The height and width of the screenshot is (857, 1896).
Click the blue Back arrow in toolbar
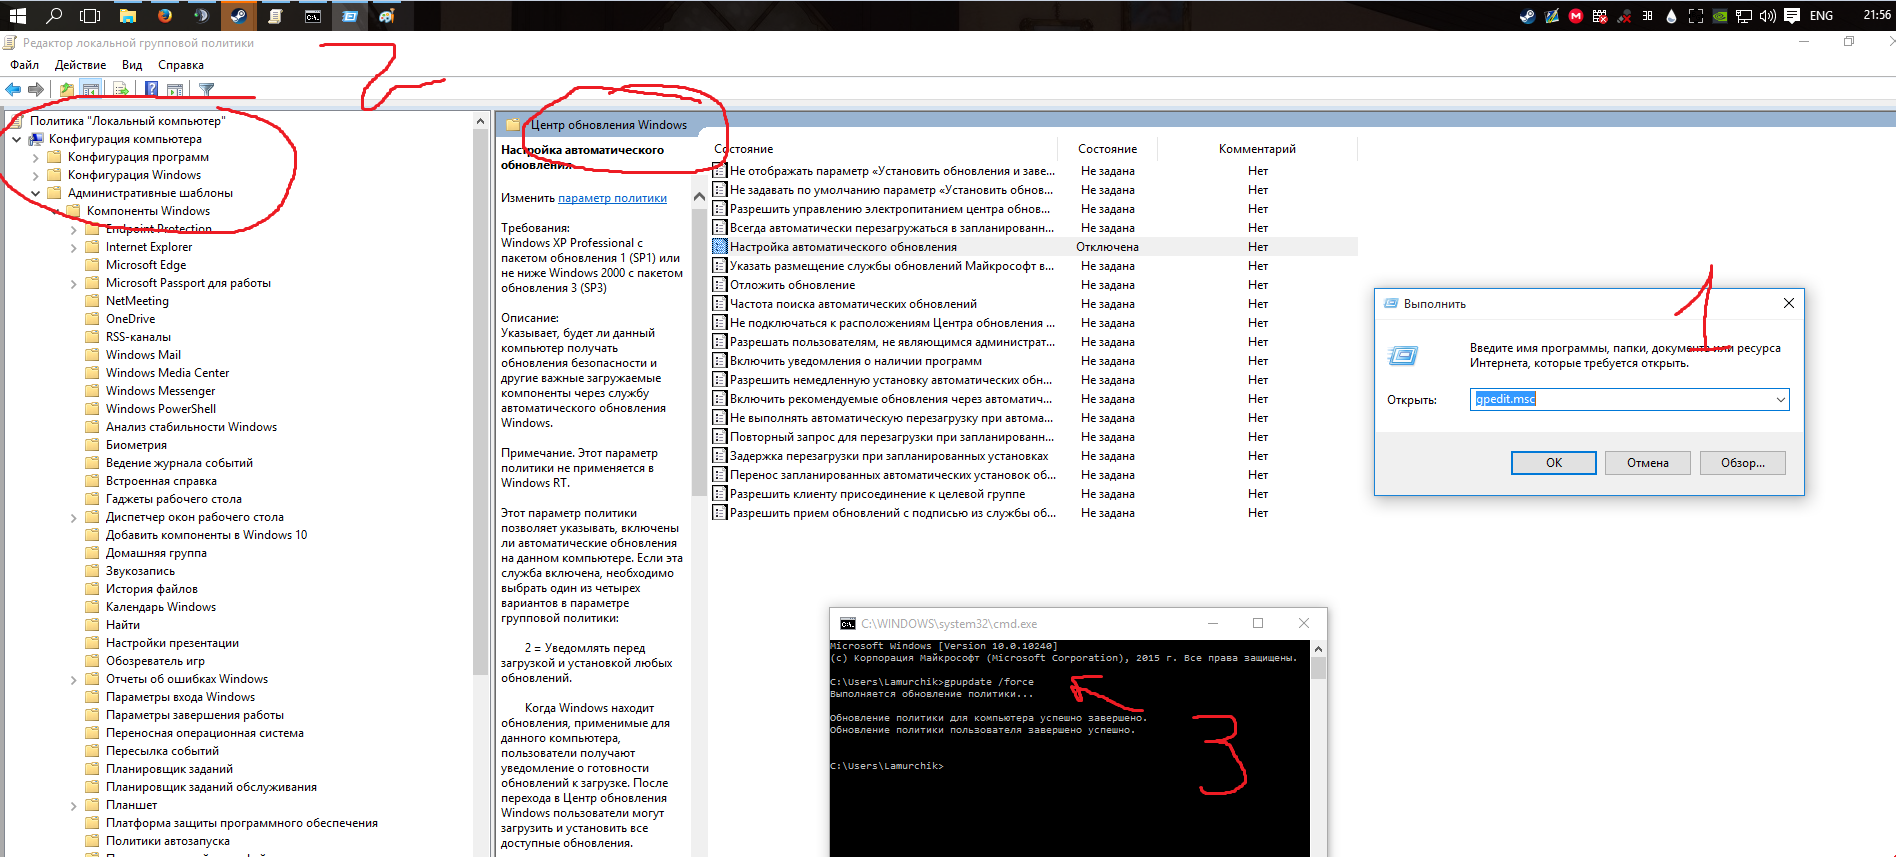coord(13,90)
